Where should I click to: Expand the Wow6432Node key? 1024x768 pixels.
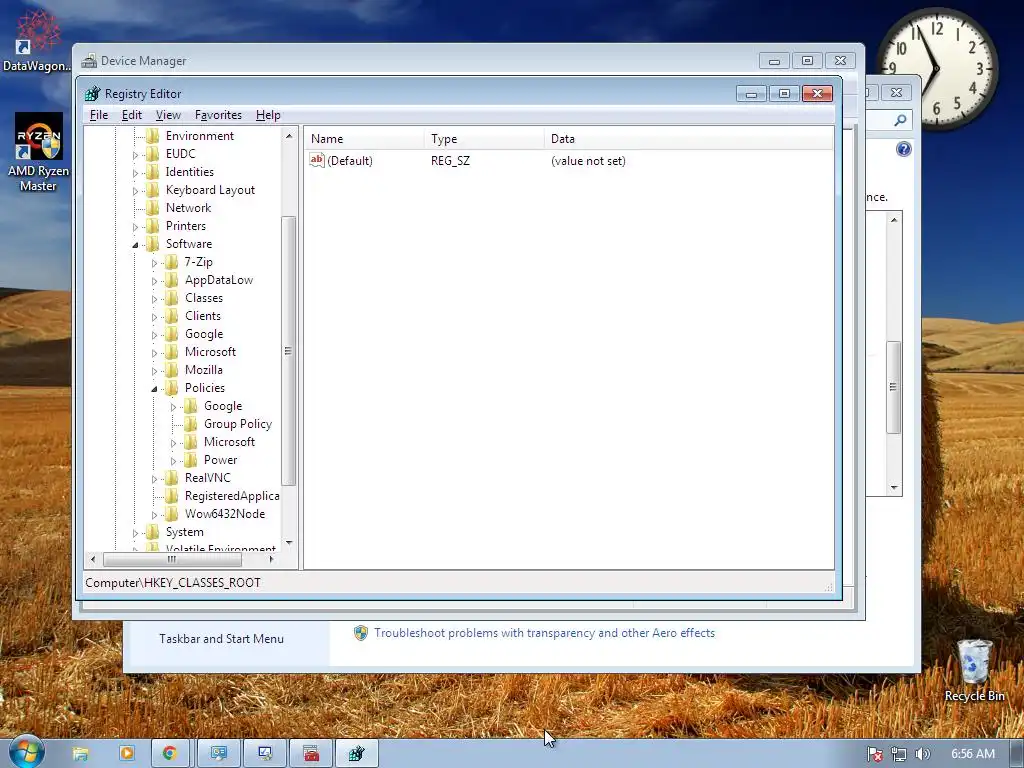154,515
